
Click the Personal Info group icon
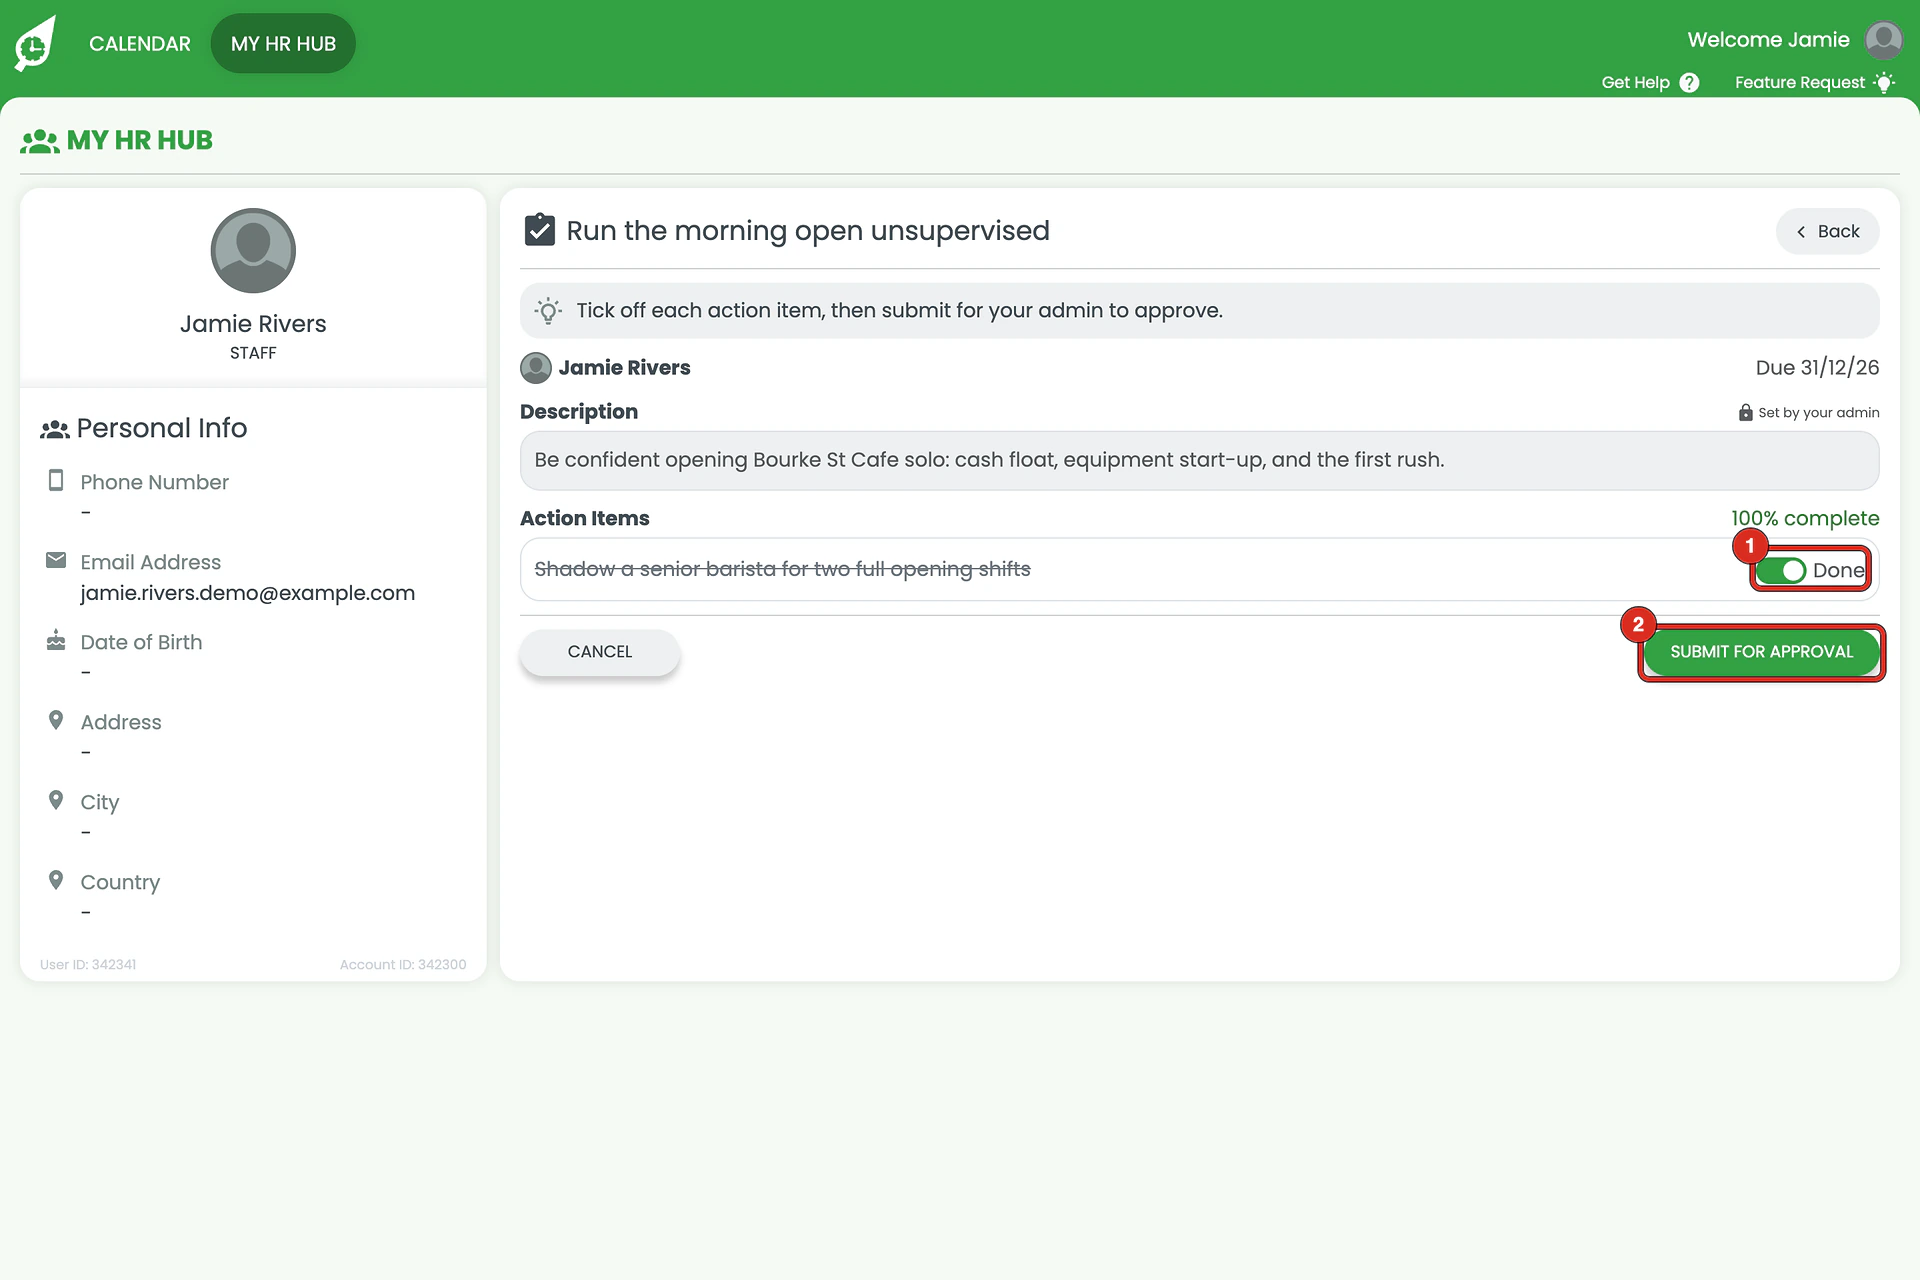[x=54, y=429]
